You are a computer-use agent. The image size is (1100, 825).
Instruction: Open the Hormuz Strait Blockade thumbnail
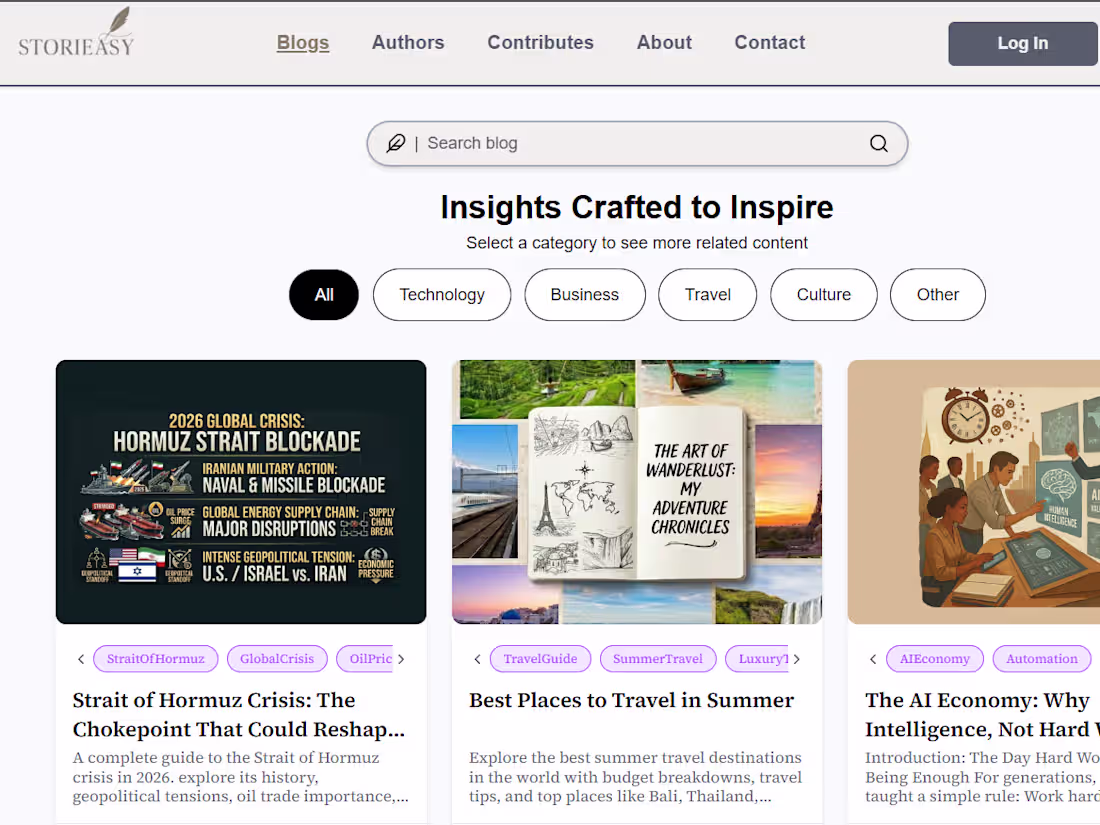(241, 492)
